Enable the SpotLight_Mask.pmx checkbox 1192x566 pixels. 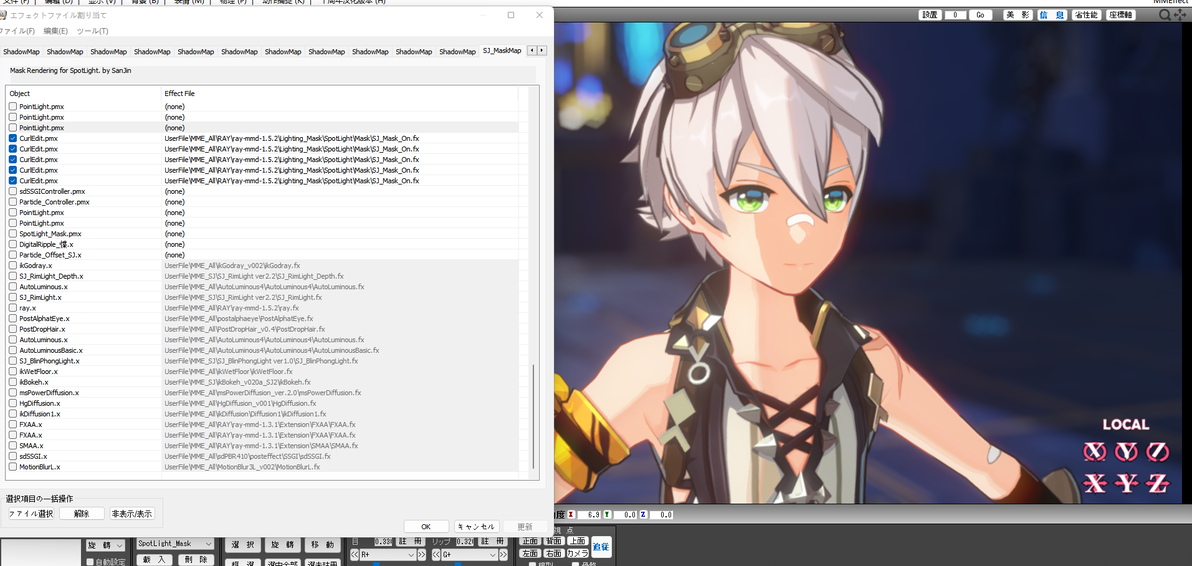[13, 234]
